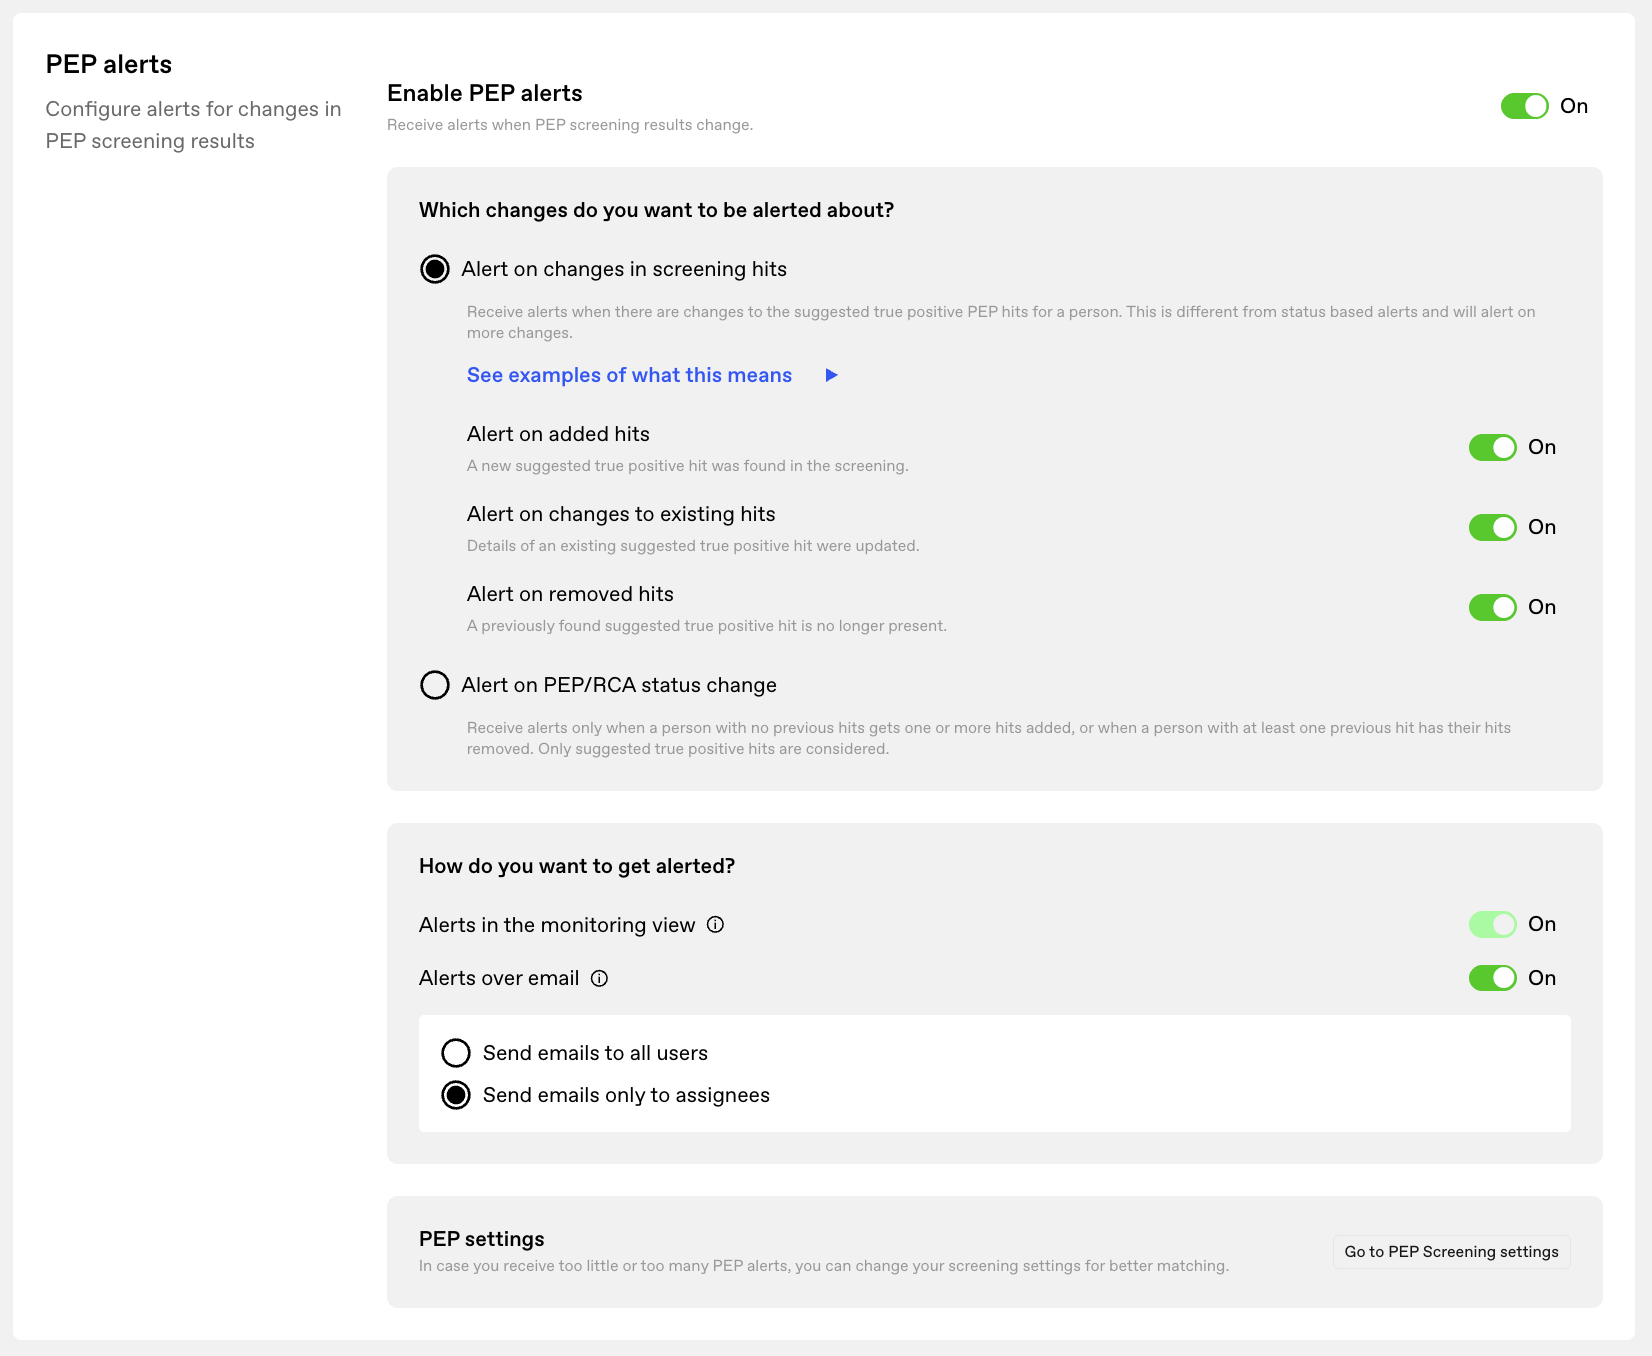Image resolution: width=1652 pixels, height=1356 pixels.
Task: Toggle Alerts in the monitoring view switch
Action: pyautogui.click(x=1492, y=924)
